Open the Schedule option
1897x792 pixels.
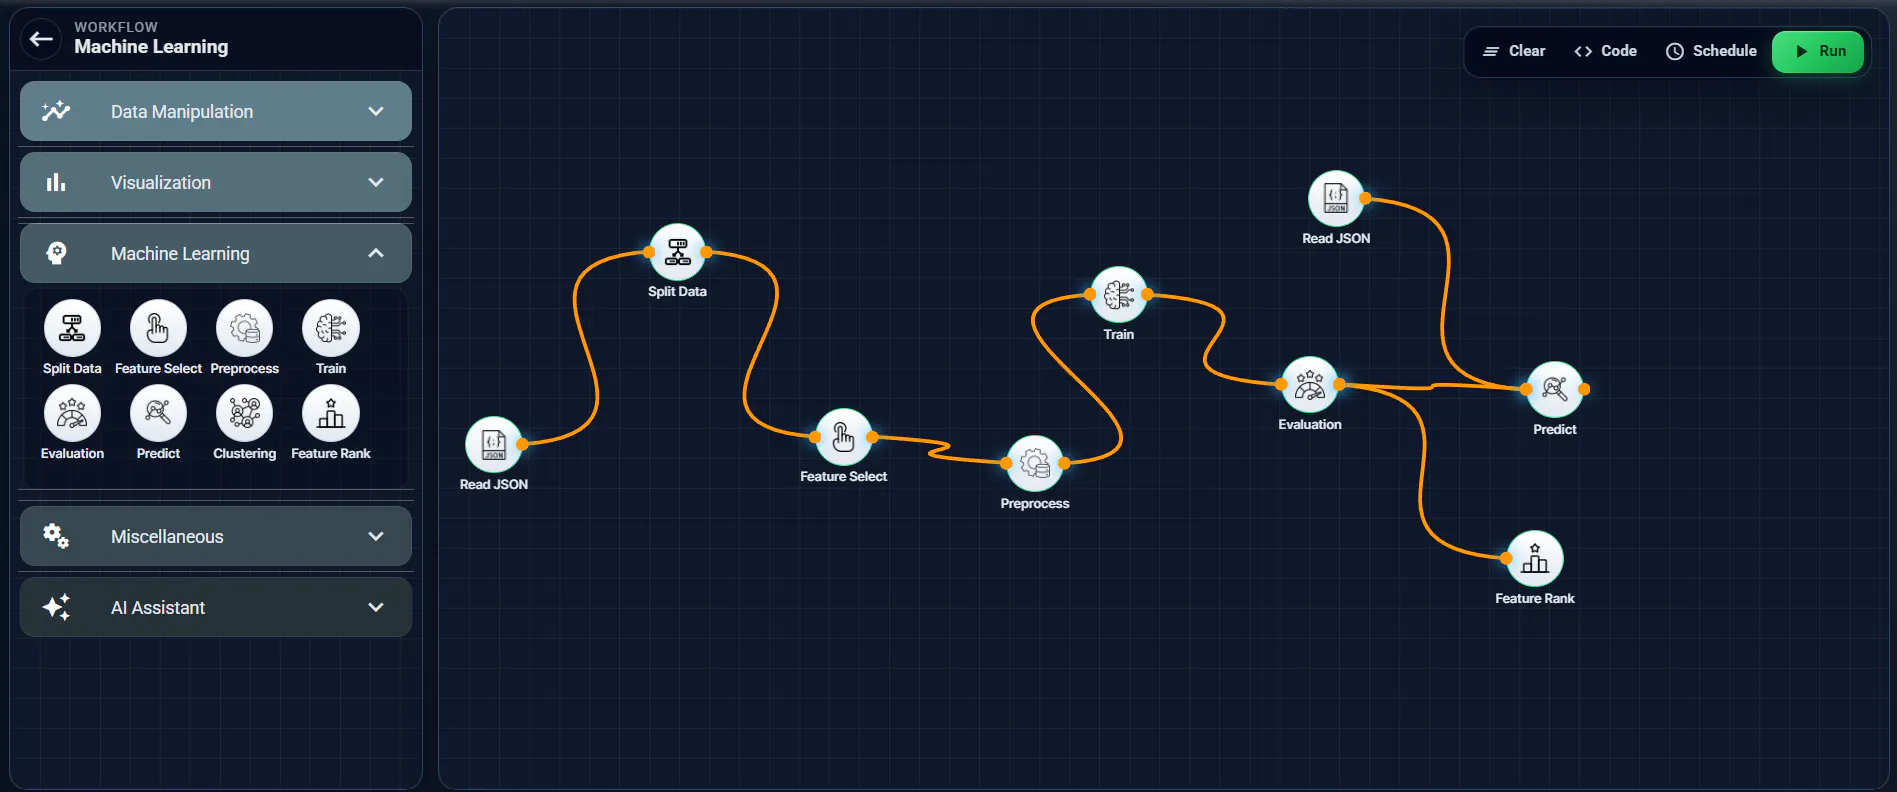click(1711, 51)
